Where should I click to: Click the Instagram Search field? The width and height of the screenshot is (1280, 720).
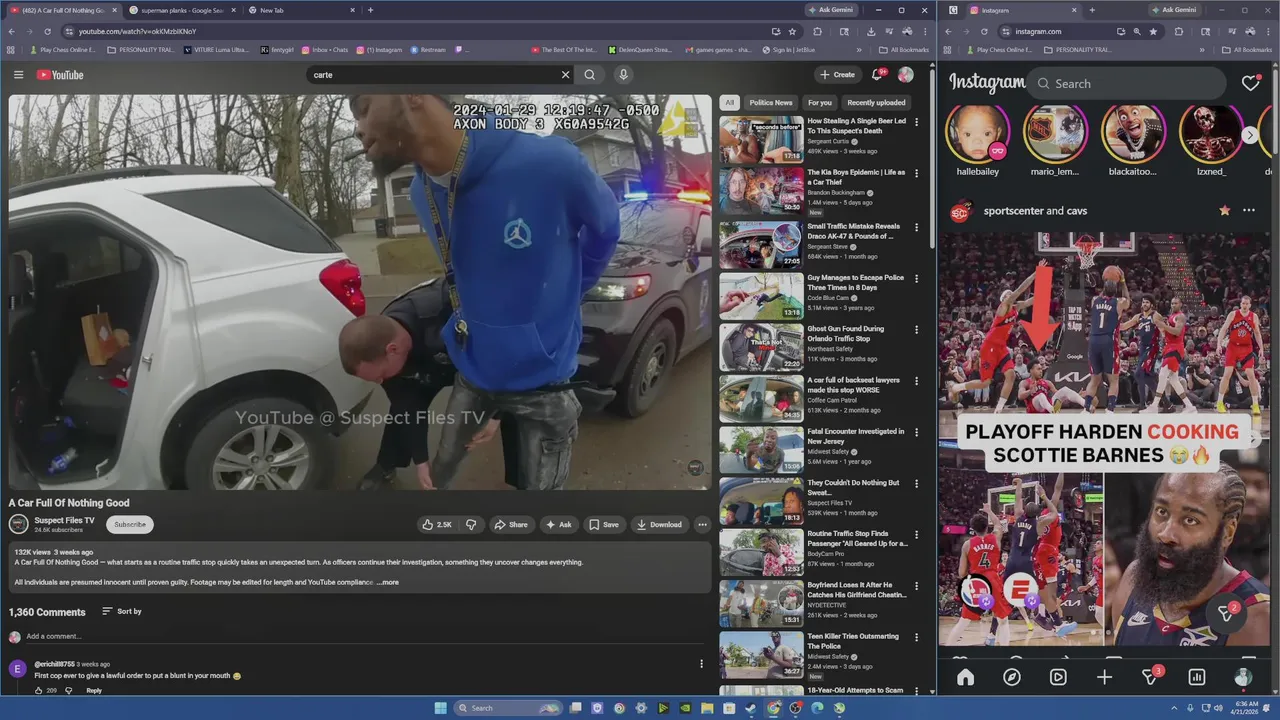tap(1128, 84)
